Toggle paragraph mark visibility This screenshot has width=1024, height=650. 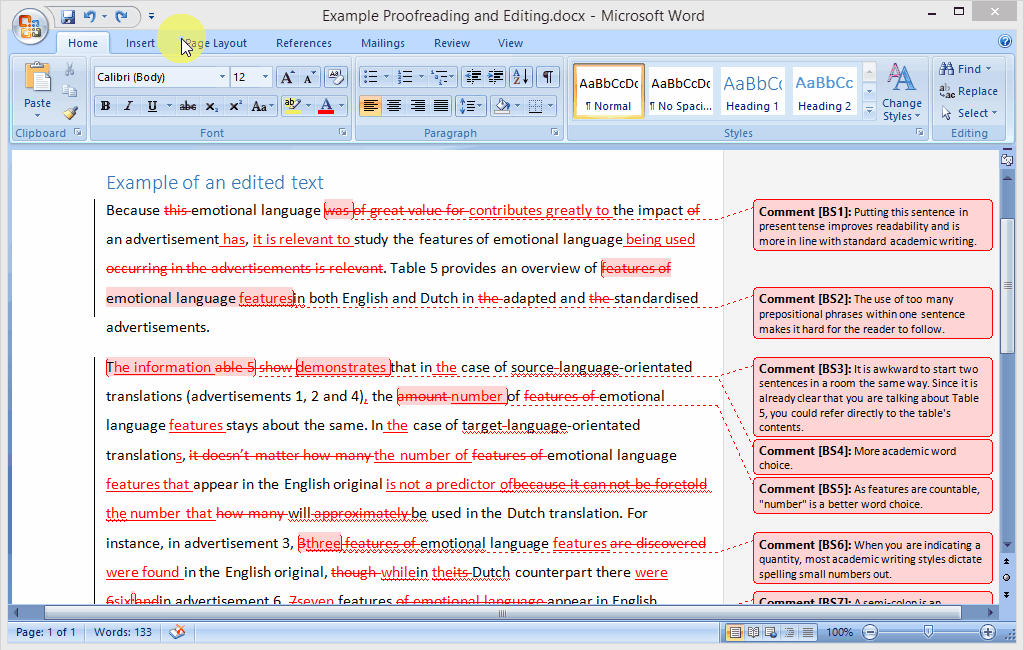(548, 78)
